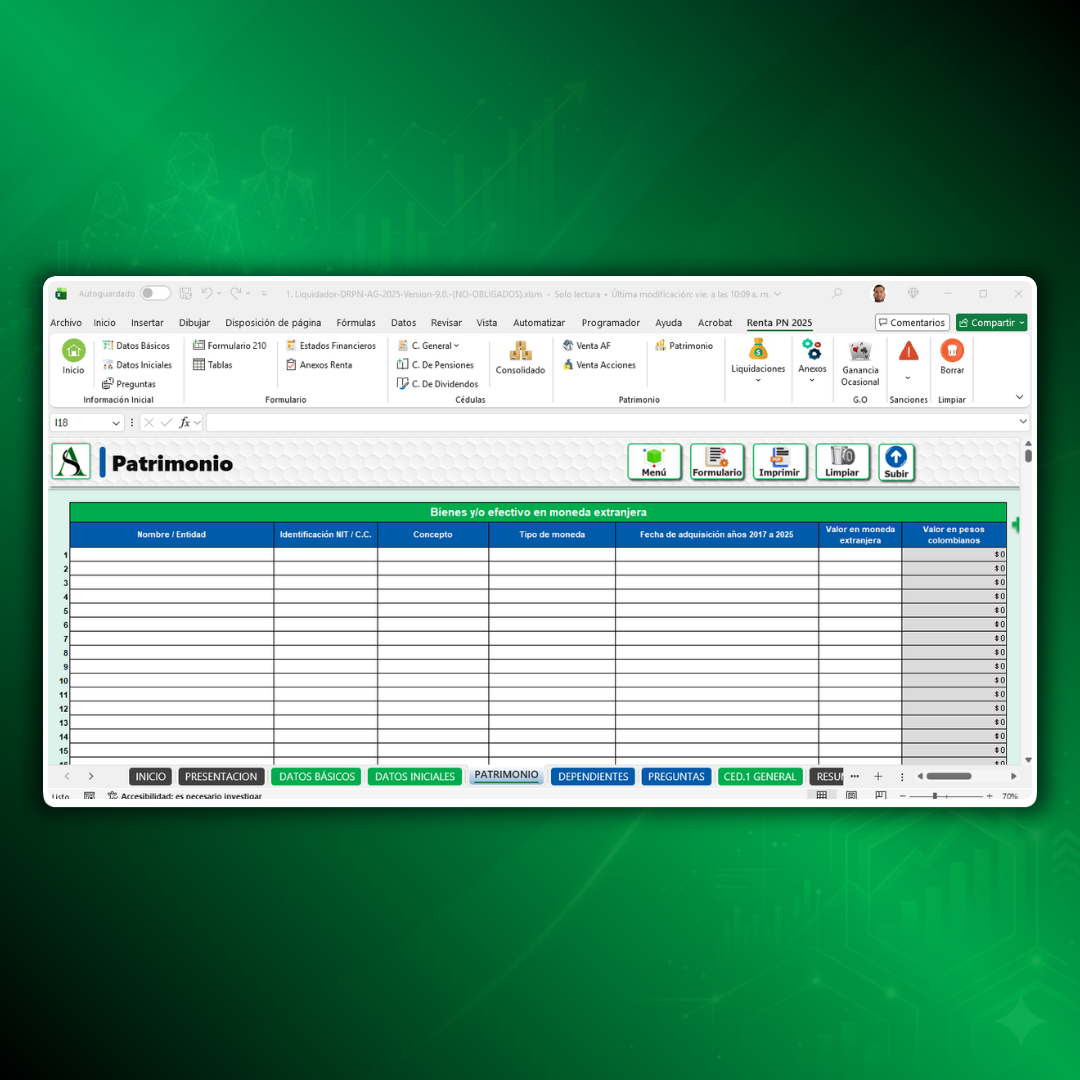Click the Subir arrow button
1080x1080 pixels.
coord(896,462)
